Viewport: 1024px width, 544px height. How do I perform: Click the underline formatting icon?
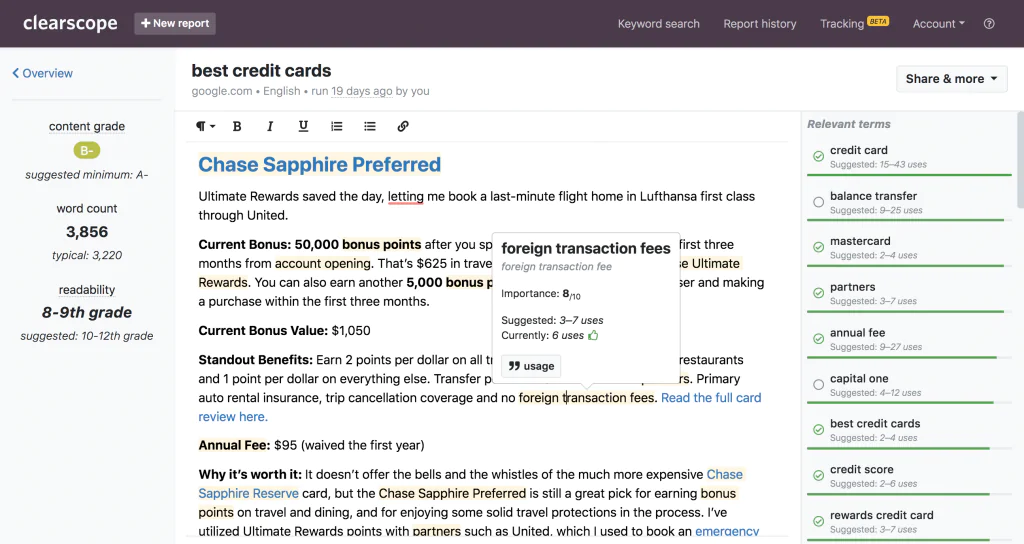(x=303, y=127)
